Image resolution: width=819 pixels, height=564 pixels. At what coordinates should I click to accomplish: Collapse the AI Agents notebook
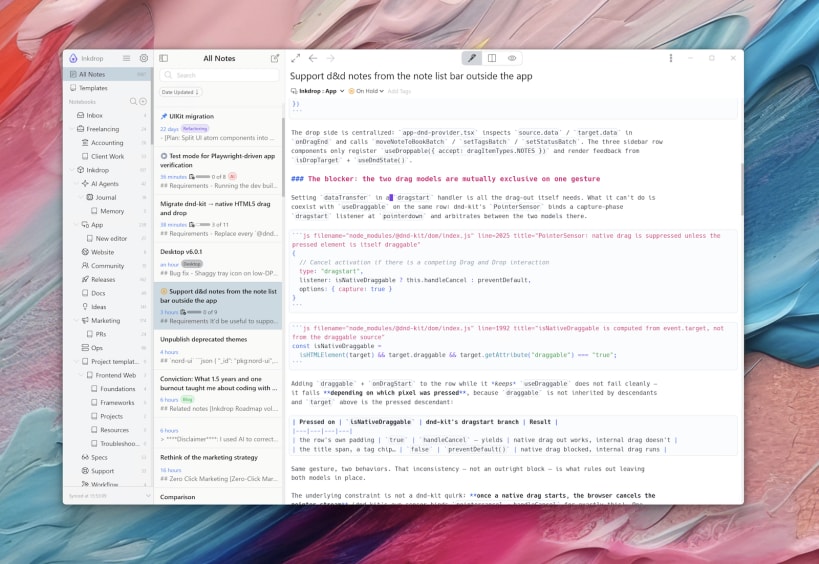pyautogui.click(x=77, y=184)
